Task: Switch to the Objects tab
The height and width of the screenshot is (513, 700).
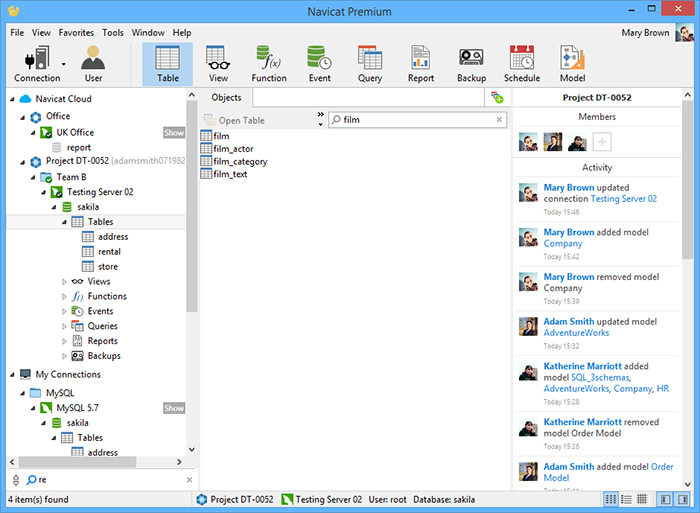Action: [x=226, y=97]
